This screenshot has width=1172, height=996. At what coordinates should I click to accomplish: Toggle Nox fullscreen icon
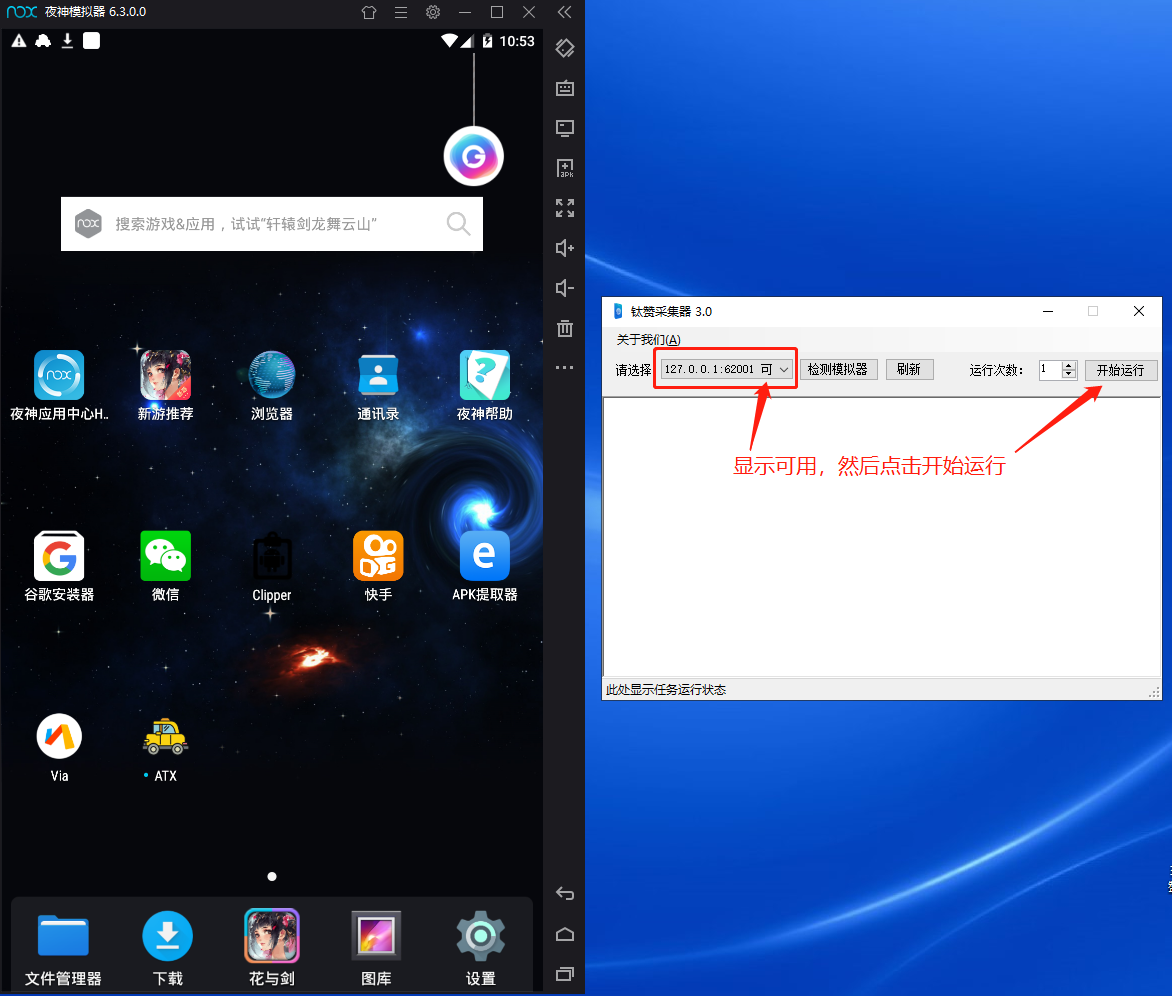[565, 208]
